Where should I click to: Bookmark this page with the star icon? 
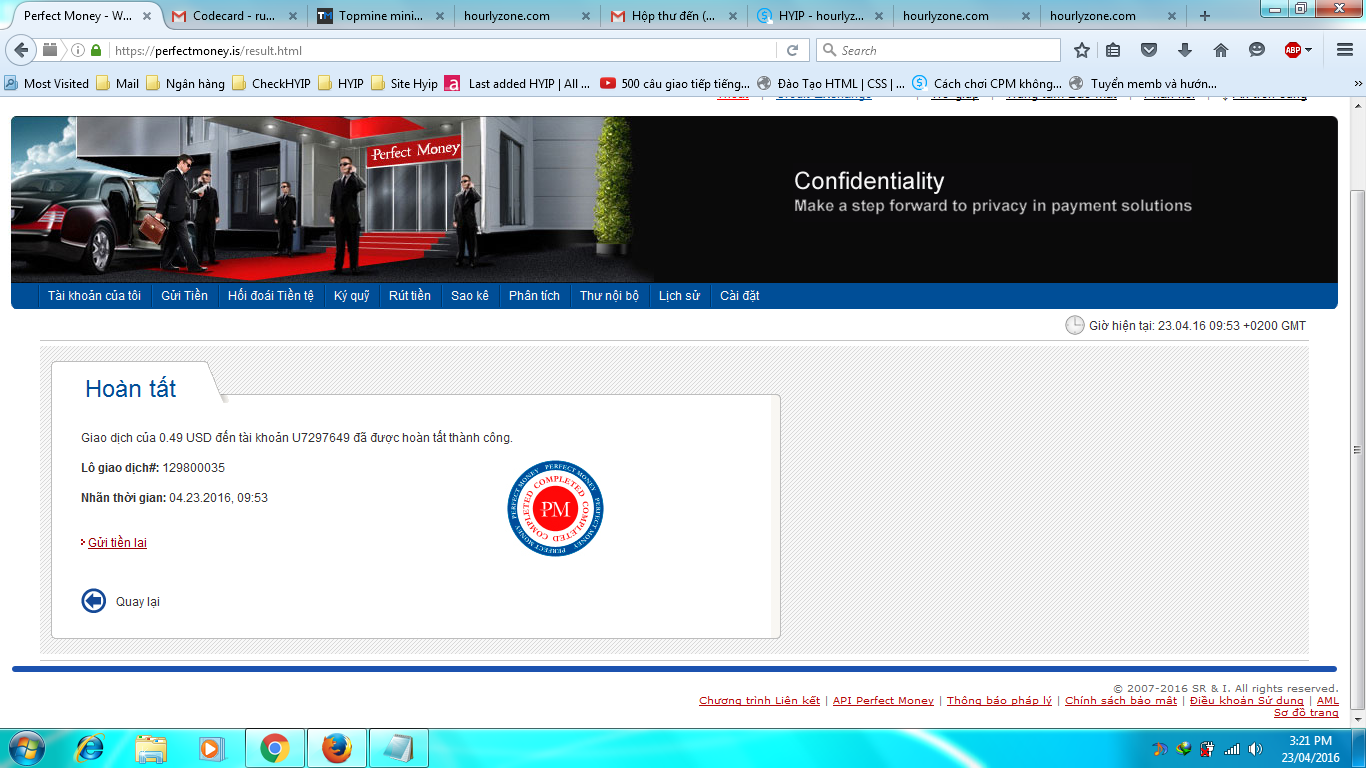coord(1081,50)
